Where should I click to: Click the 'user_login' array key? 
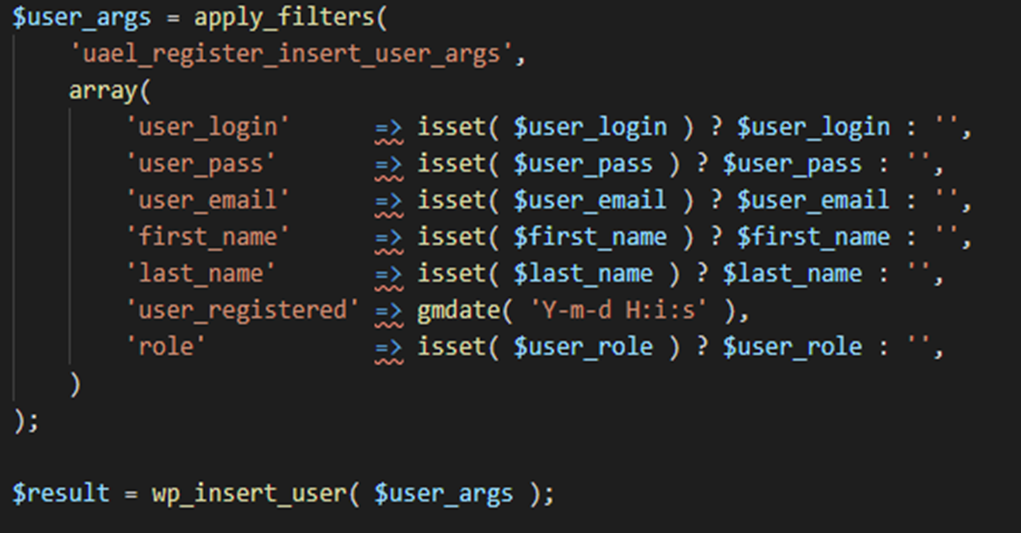208,127
